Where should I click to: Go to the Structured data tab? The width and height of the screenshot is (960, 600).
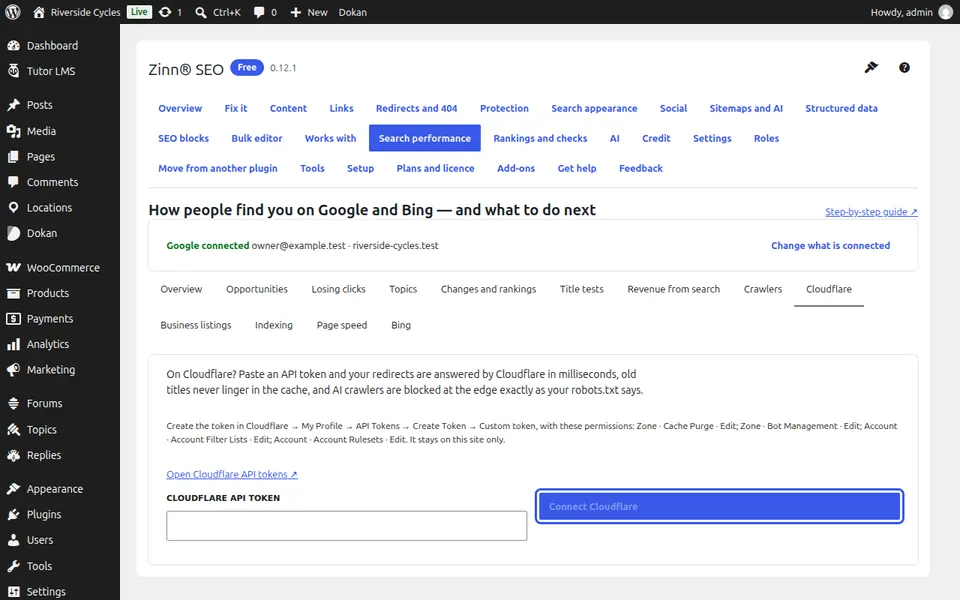841,108
